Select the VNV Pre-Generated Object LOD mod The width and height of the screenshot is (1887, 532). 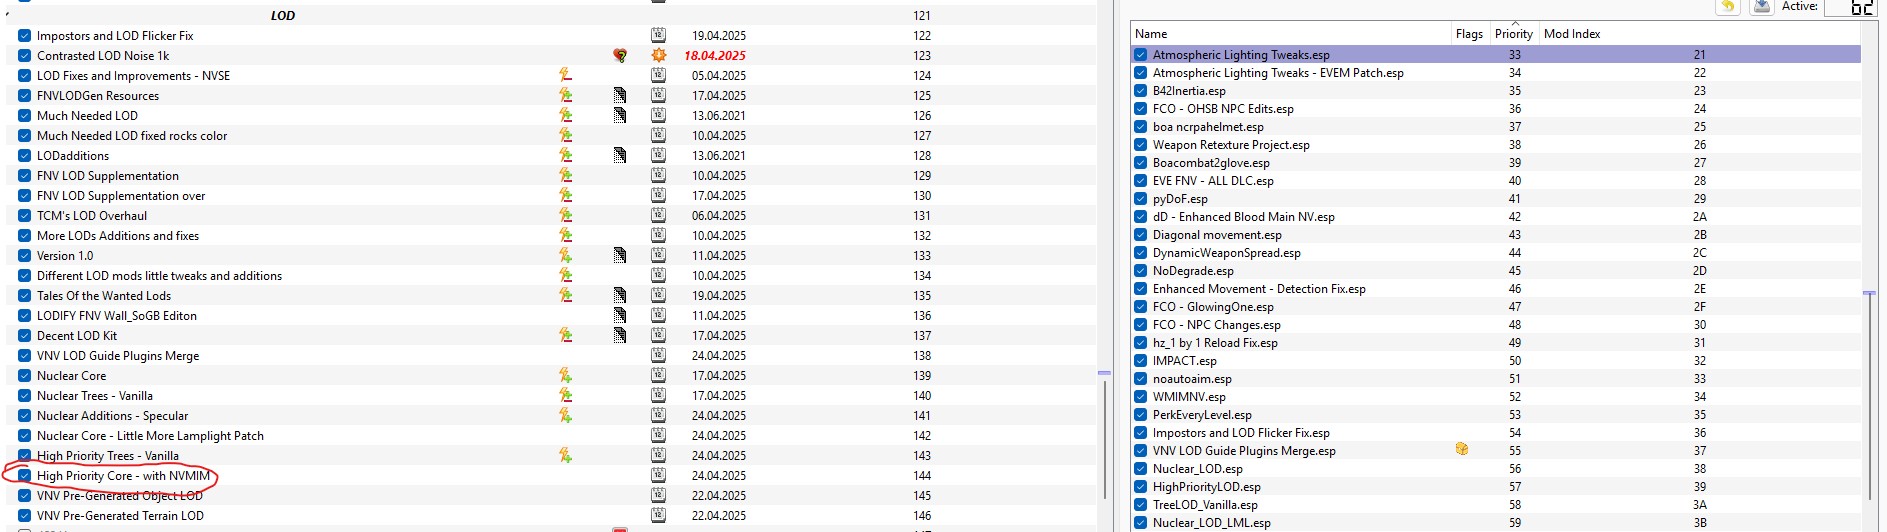point(120,495)
